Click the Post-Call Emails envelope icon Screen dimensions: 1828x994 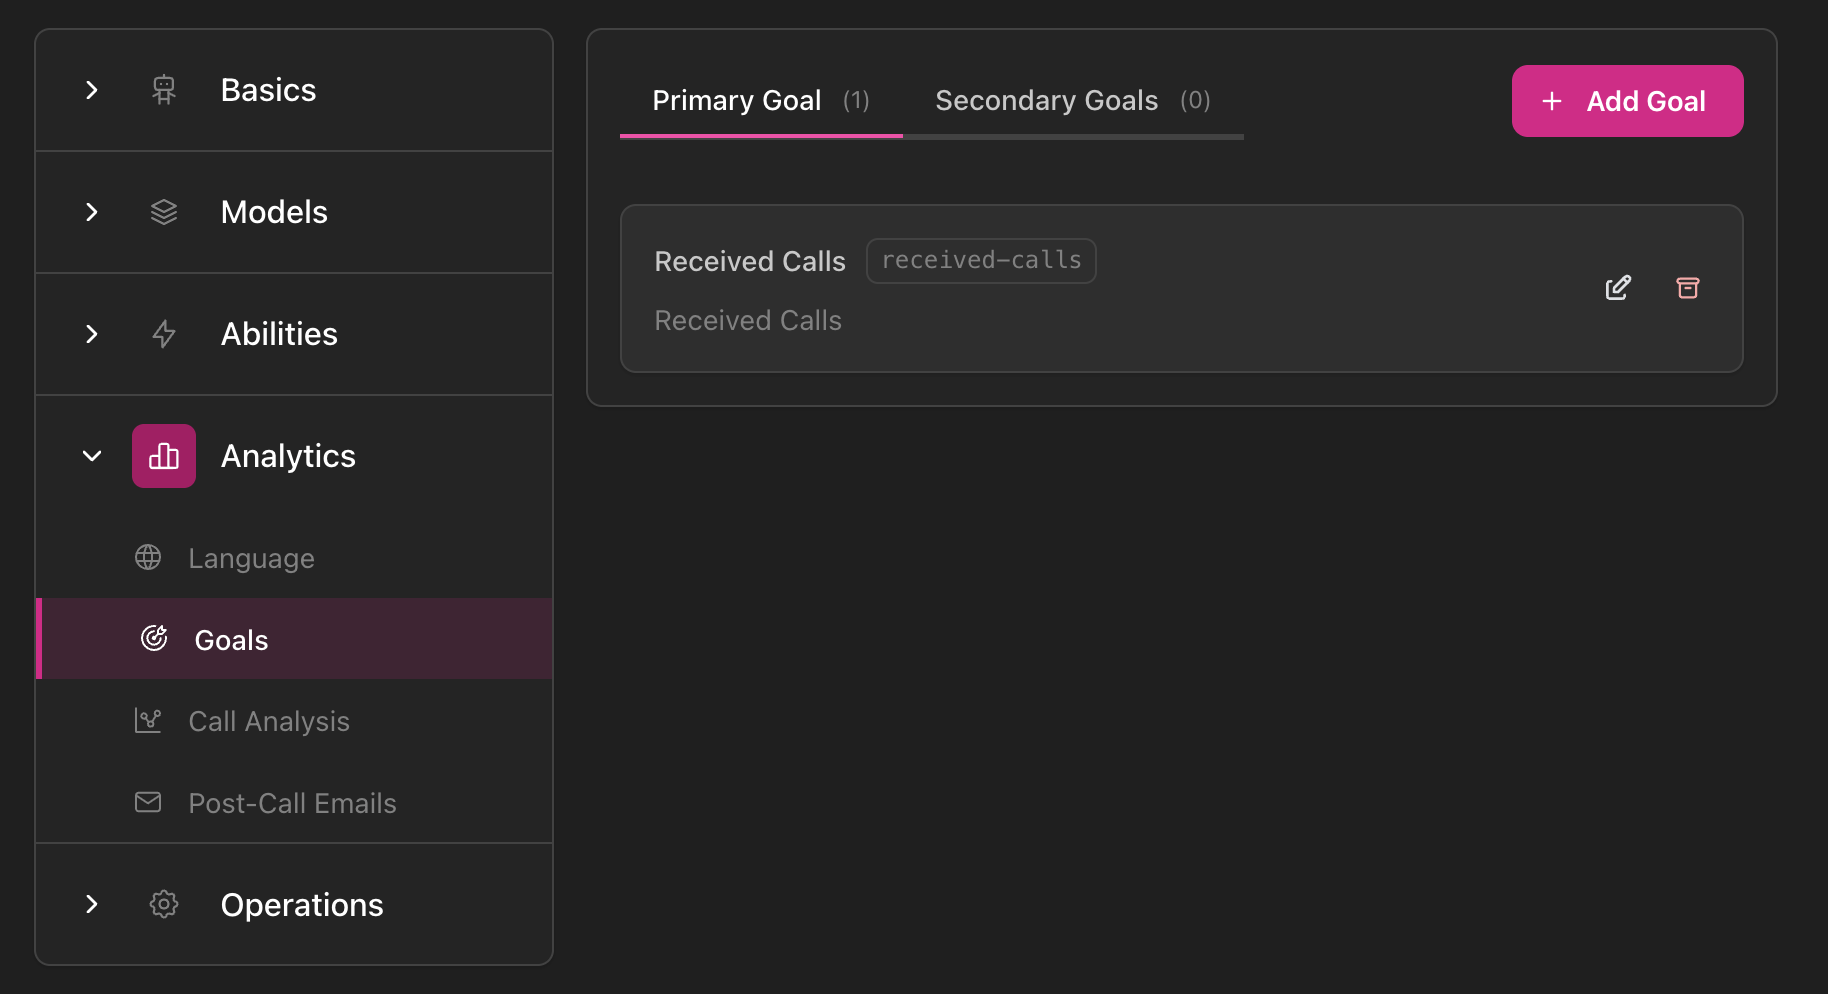point(148,802)
